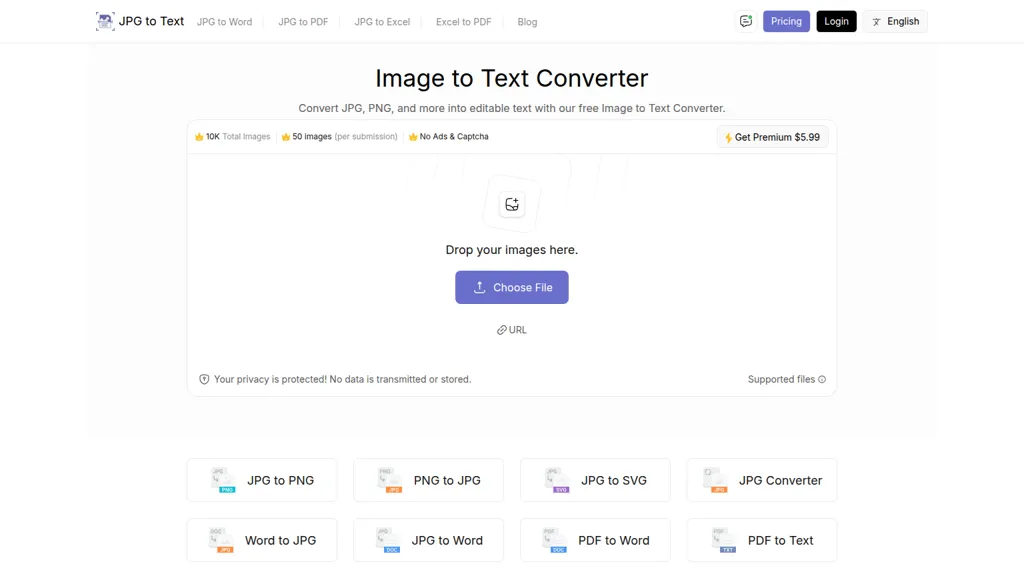Open the PNG to JPG tool card
1024x576 pixels.
click(x=428, y=481)
